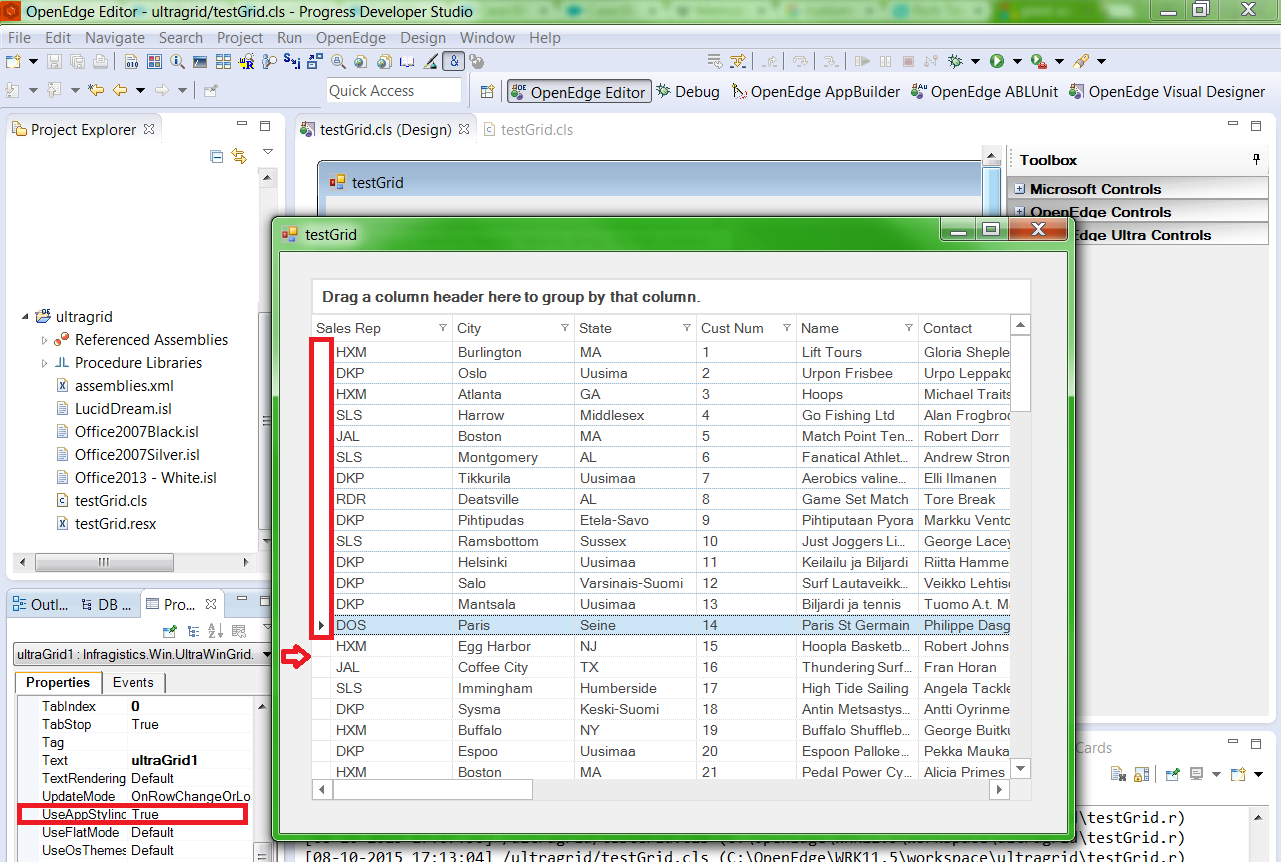This screenshot has width=1281, height=862.
Task: Open the Navigate menu
Action: point(115,38)
